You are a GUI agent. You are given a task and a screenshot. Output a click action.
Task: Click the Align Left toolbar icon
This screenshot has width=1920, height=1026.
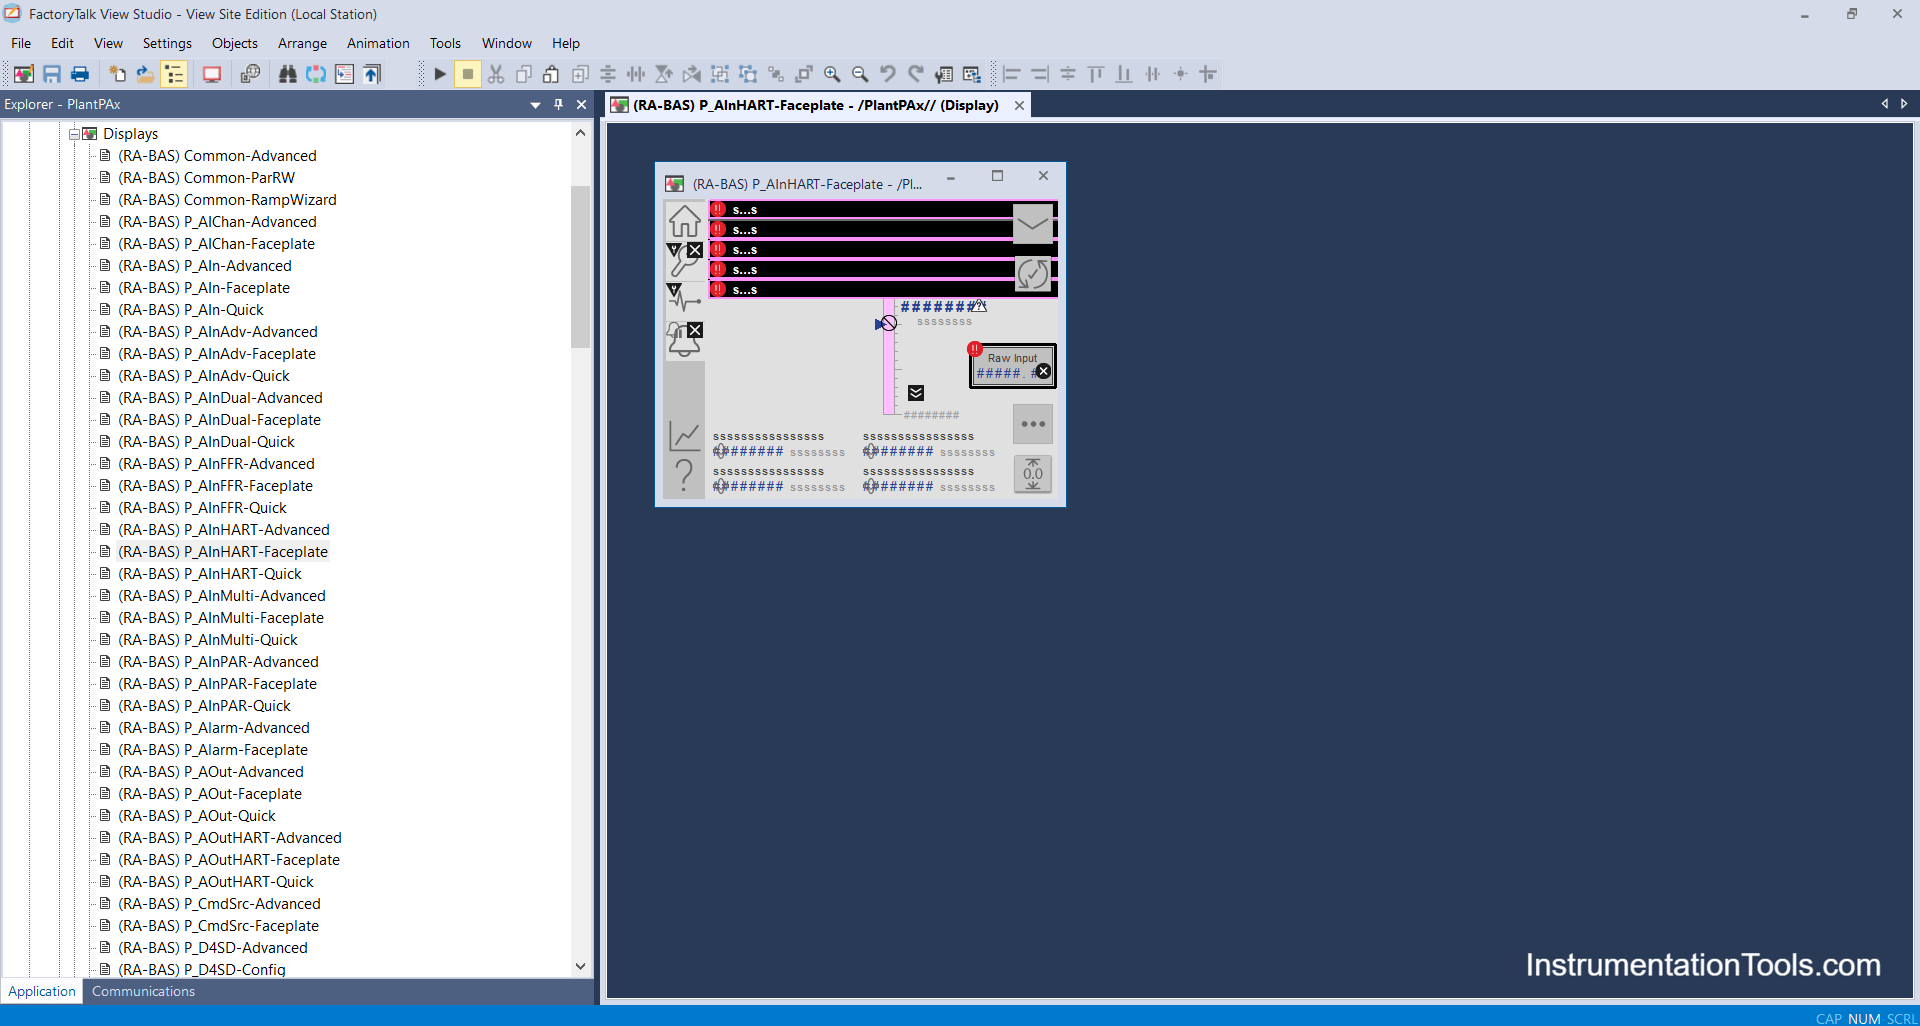click(x=1012, y=74)
